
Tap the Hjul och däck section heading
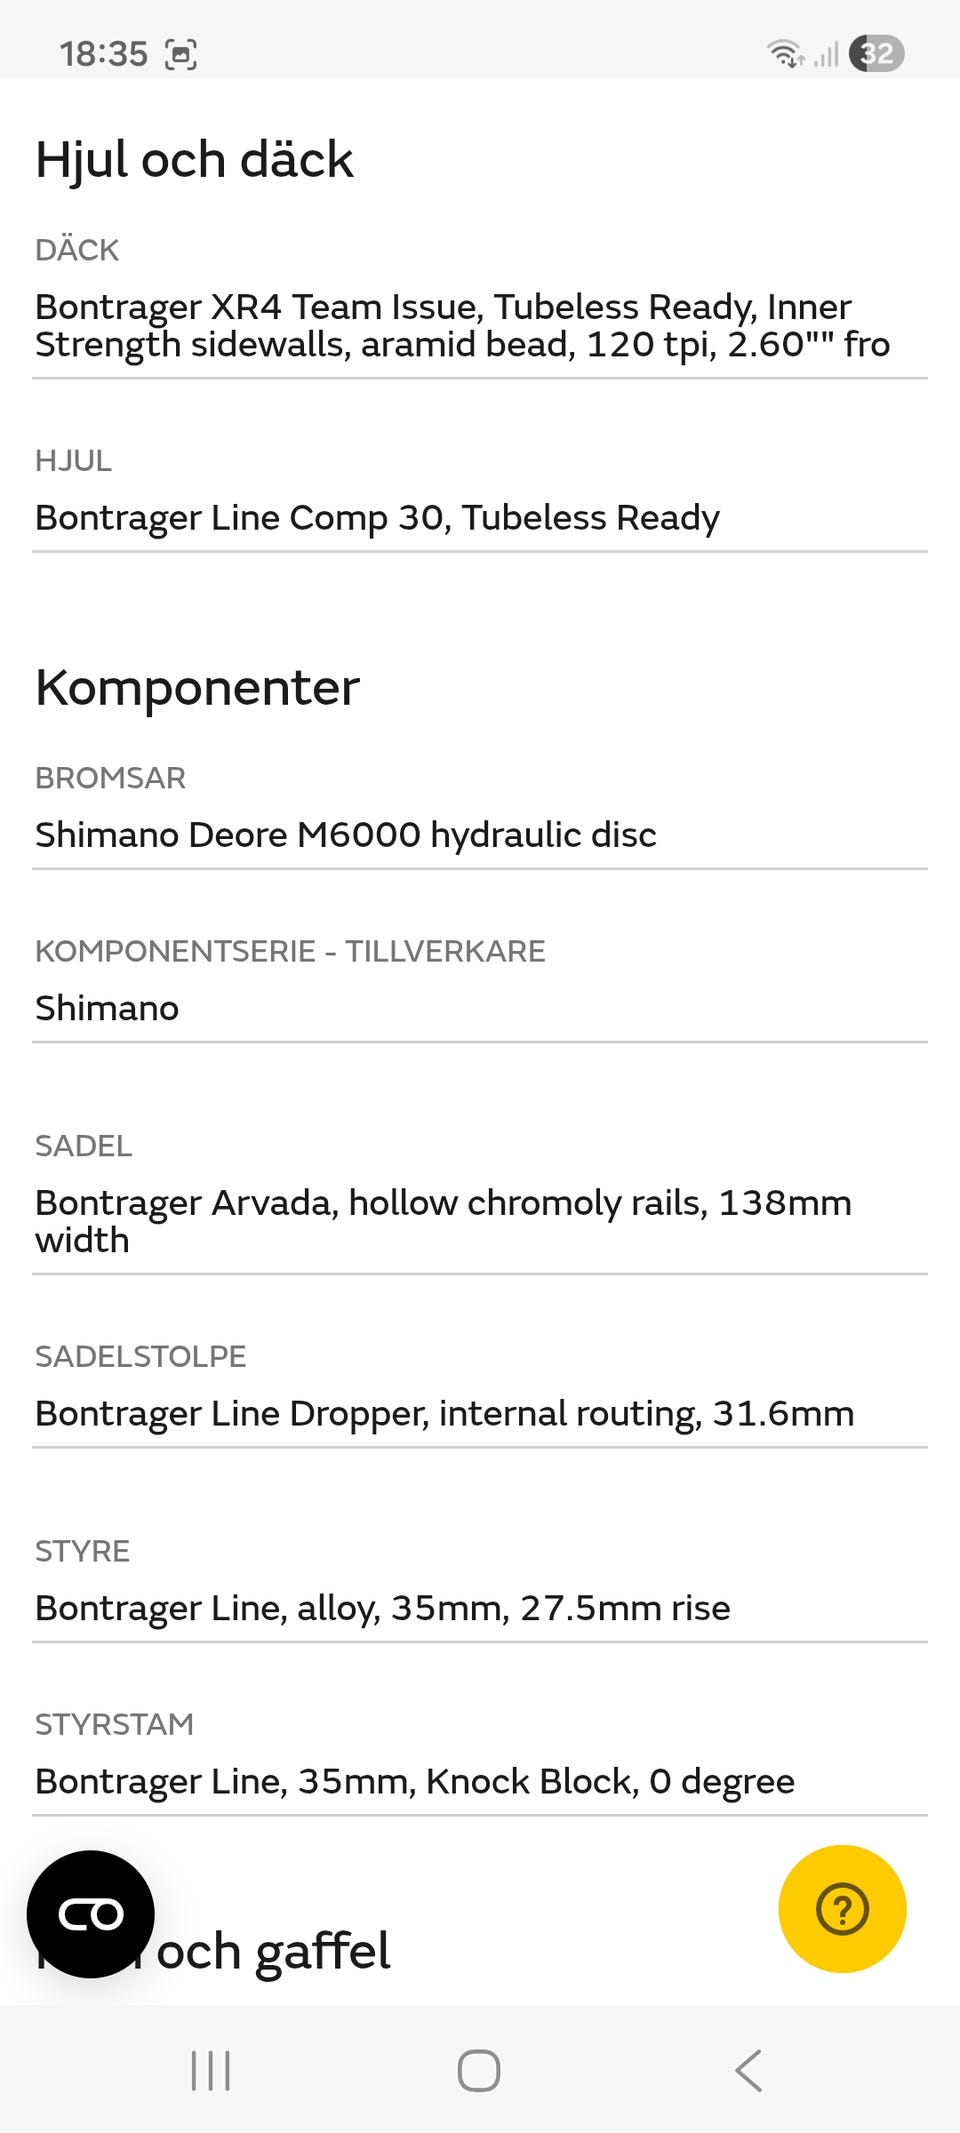tap(194, 160)
